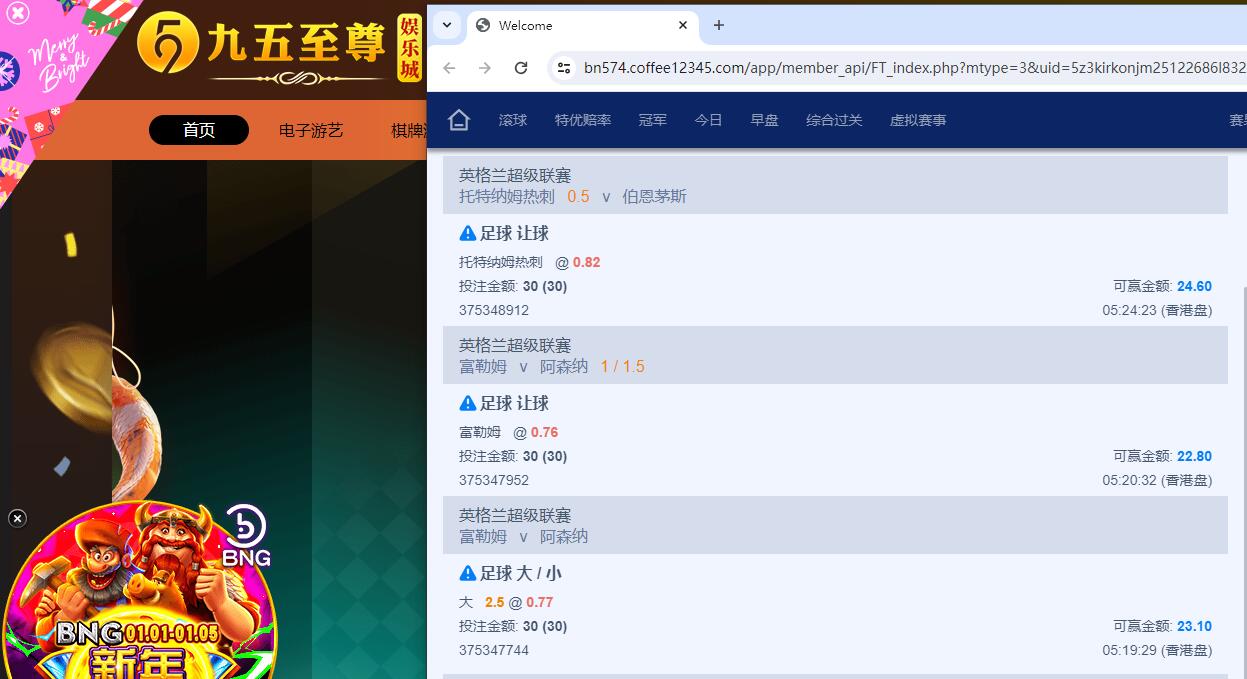Focus the URL address bar
Viewport: 1247px width, 679px height.
[x=914, y=68]
